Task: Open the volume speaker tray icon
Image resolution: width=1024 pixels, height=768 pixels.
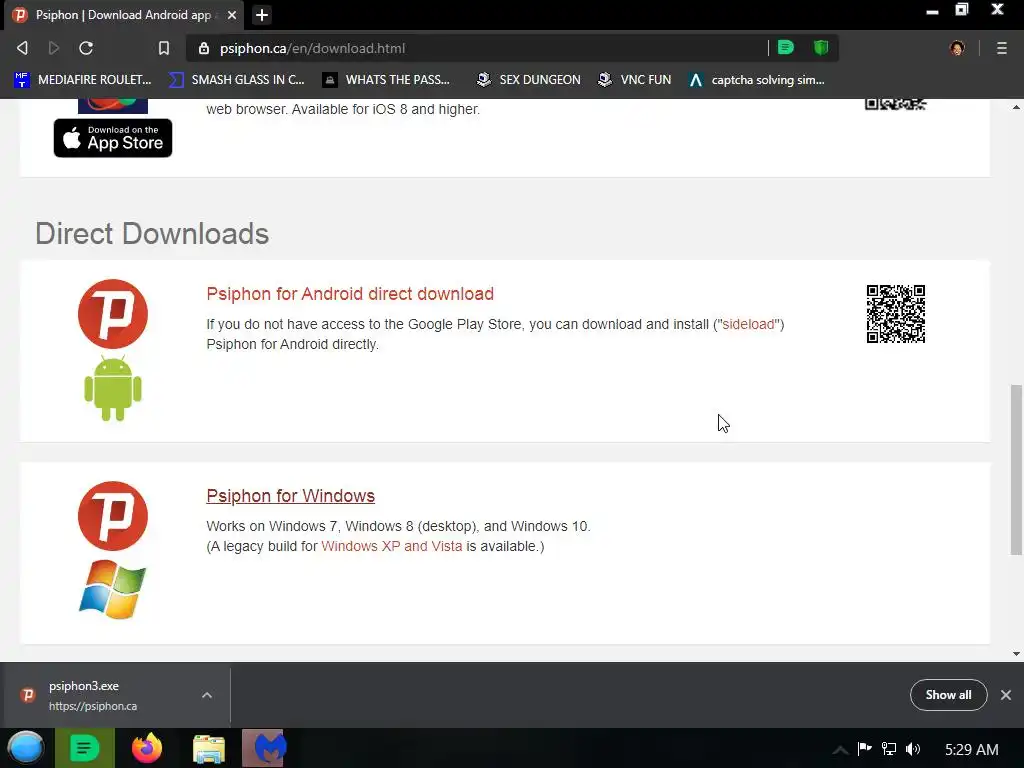Action: [913, 749]
